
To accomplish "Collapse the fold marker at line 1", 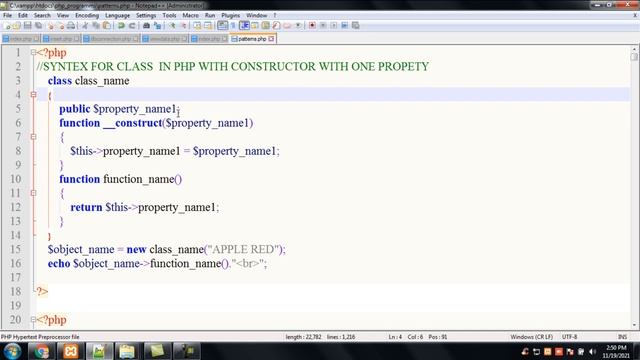I will [33, 52].
